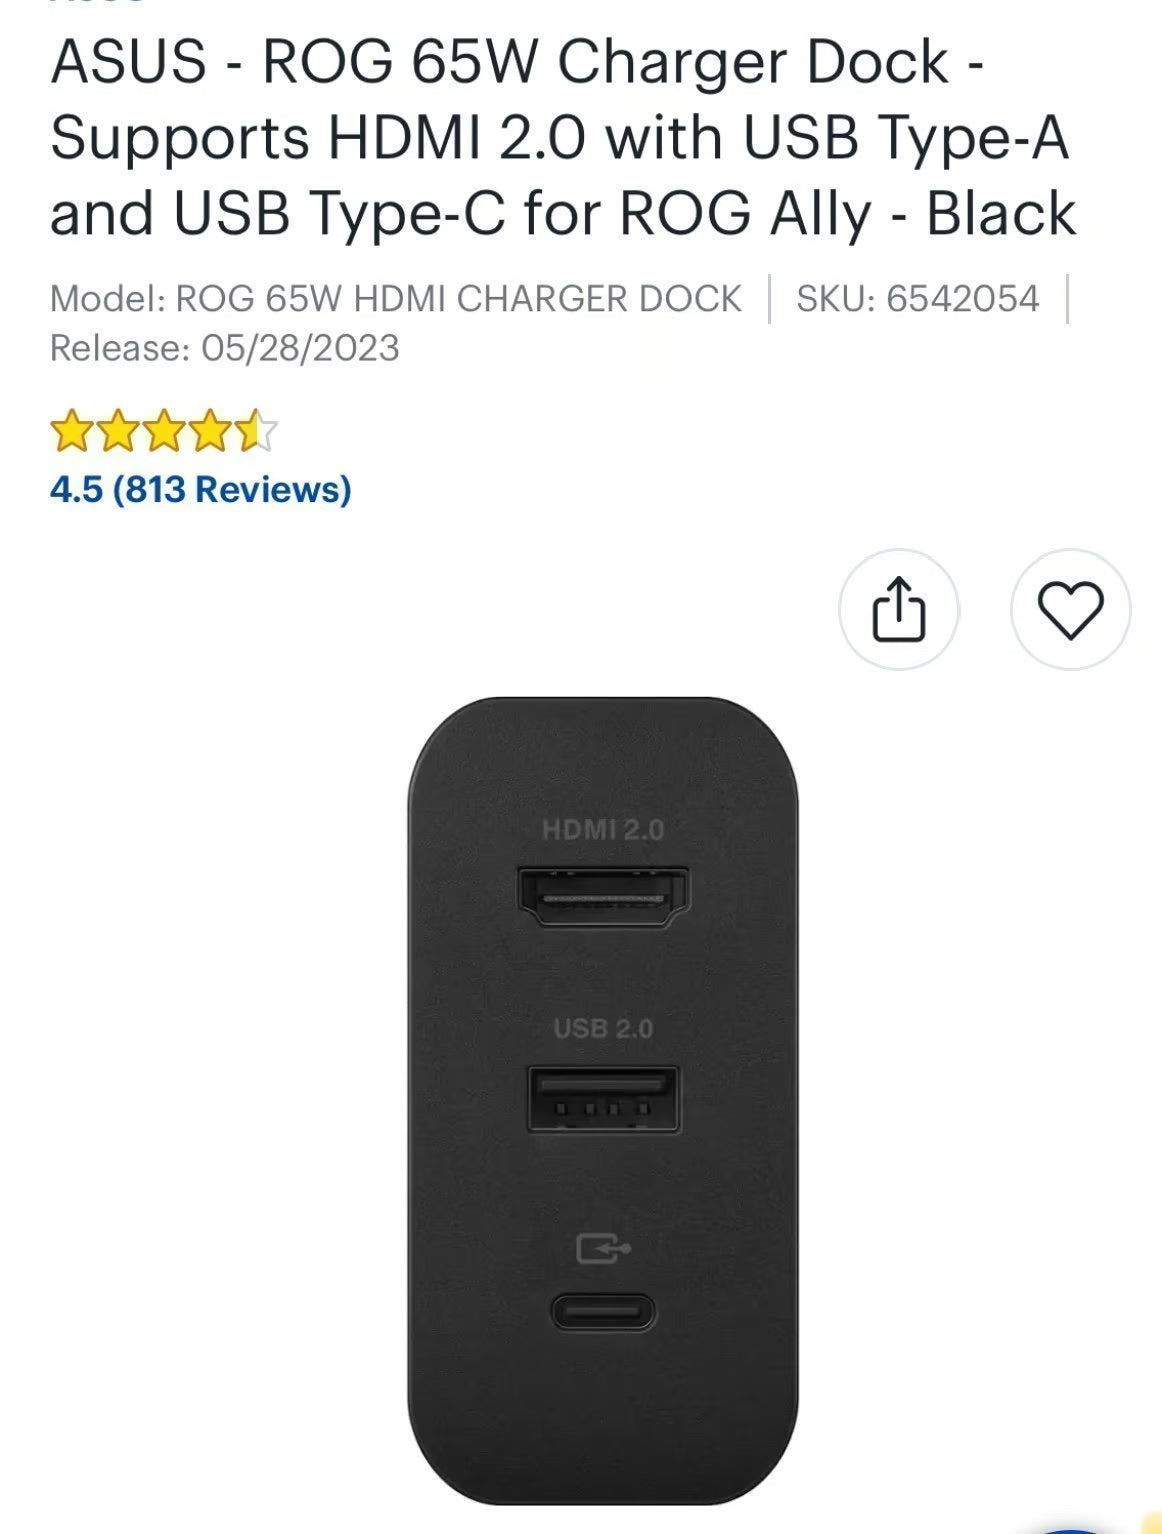1162x1534 pixels.
Task: Click the 4.5 (813 Reviews) link
Action: click(200, 489)
